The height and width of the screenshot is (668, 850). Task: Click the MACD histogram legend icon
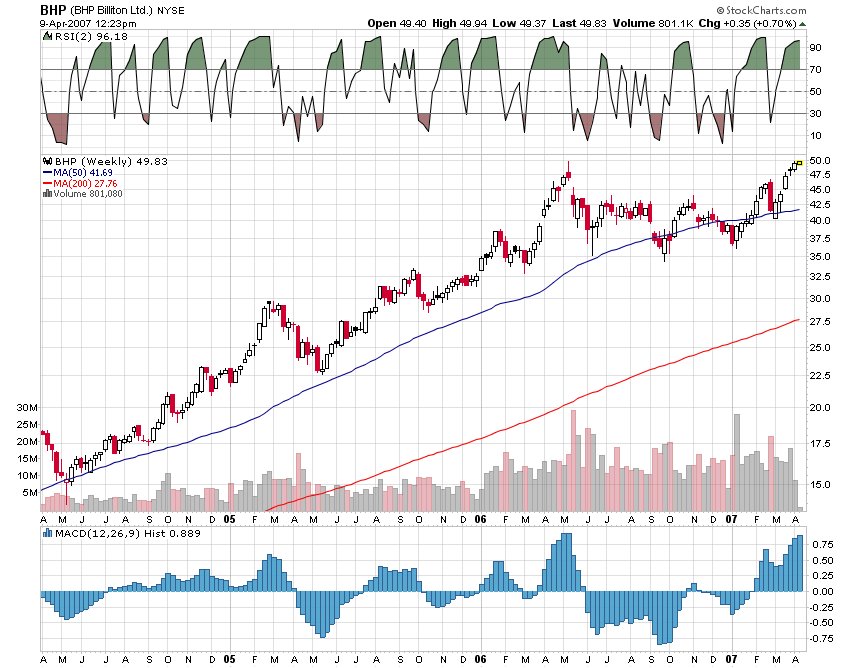tap(48, 534)
